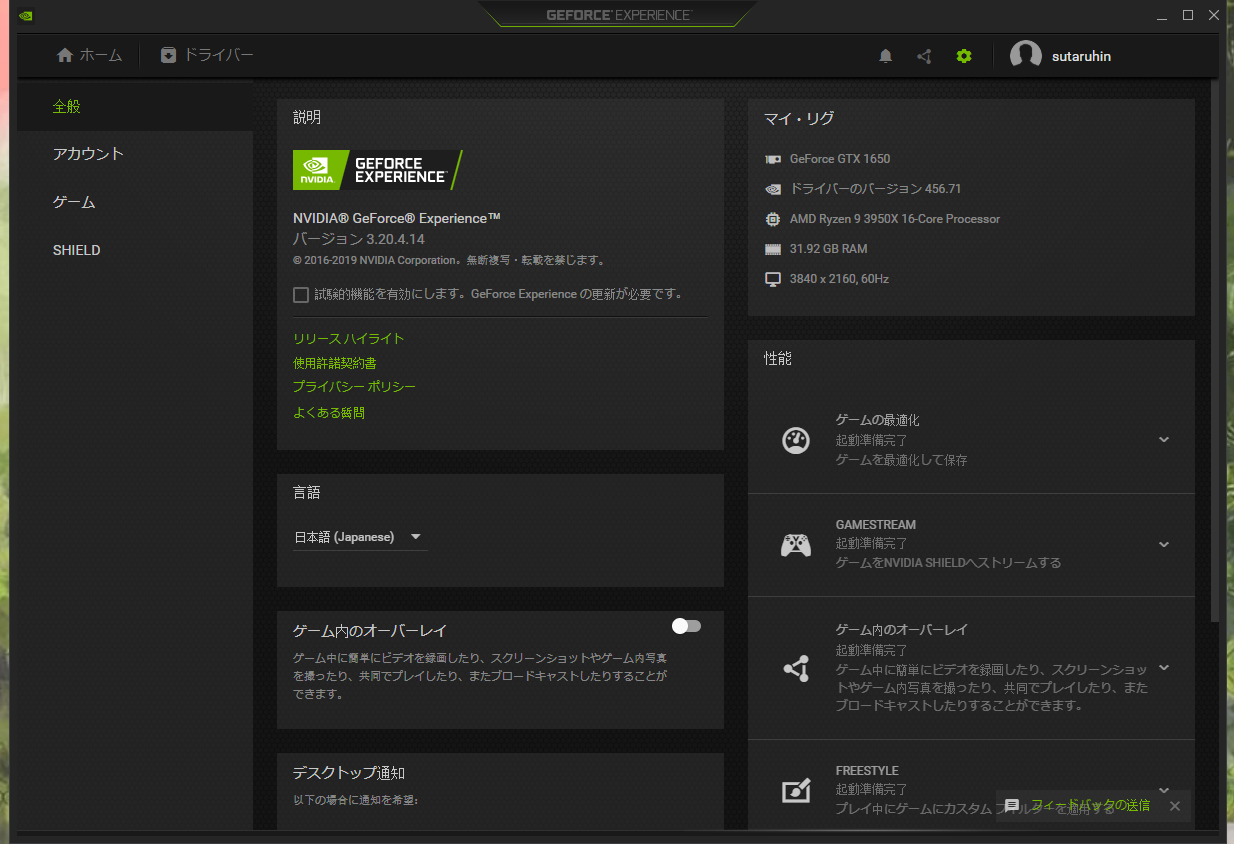
Task: Click the 説明 heading
Action: point(307,117)
